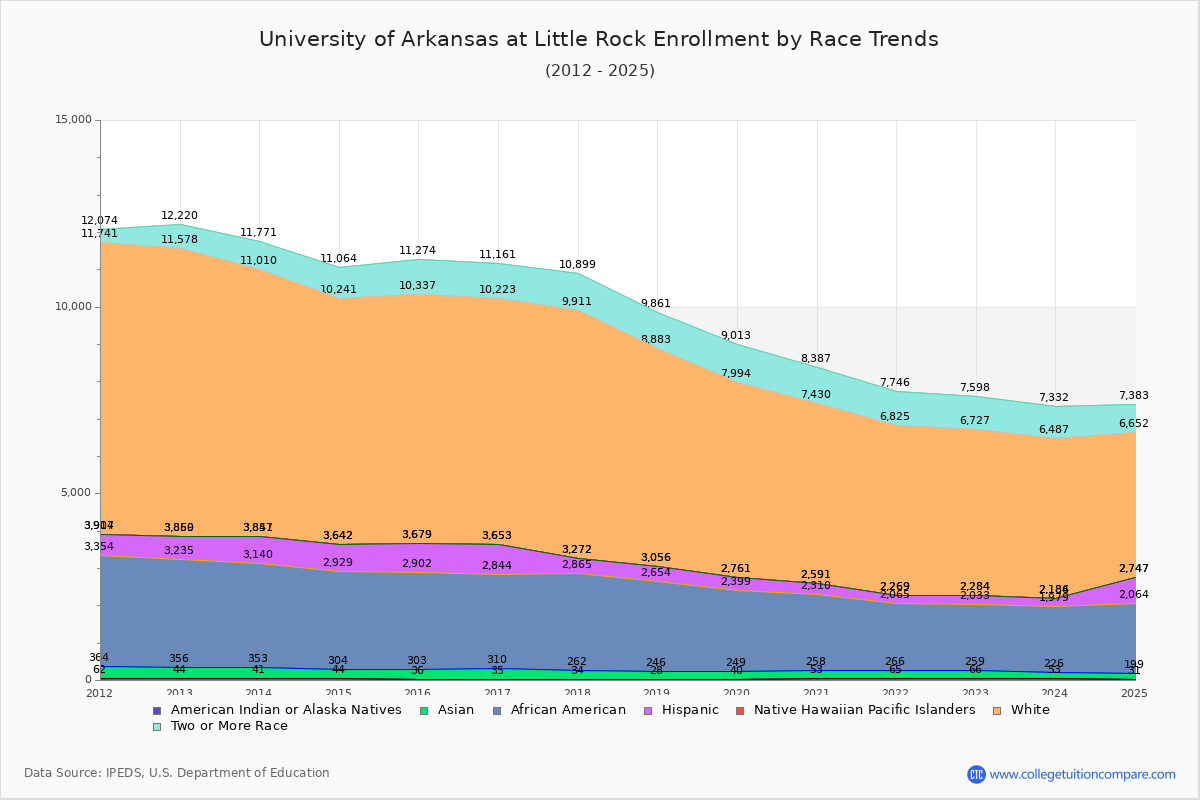Click the 310 Asian value label

pos(498,660)
